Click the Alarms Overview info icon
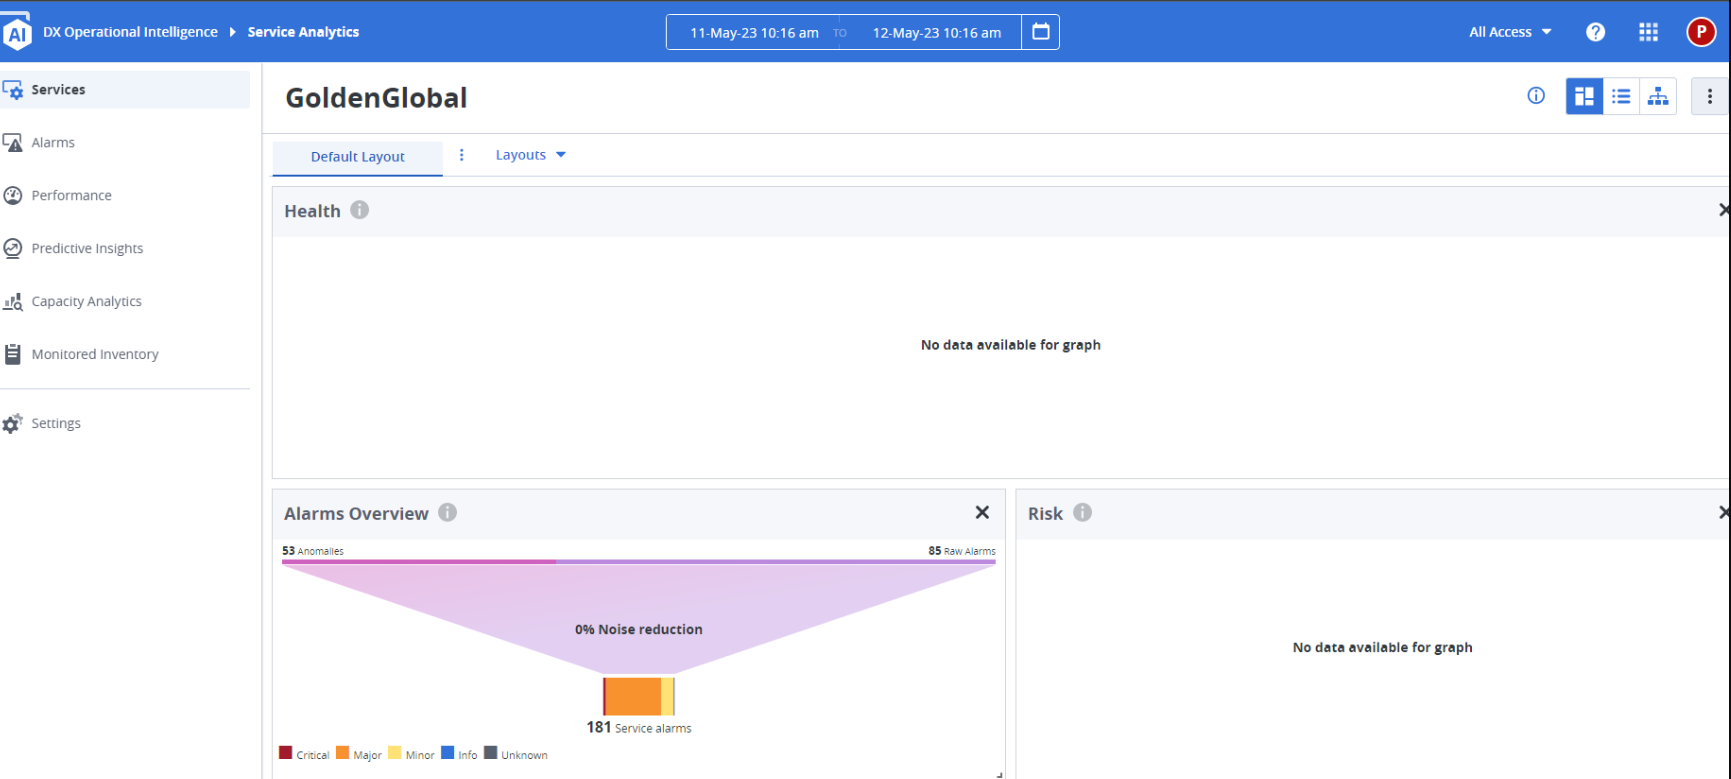The width and height of the screenshot is (1731, 779). pos(448,512)
